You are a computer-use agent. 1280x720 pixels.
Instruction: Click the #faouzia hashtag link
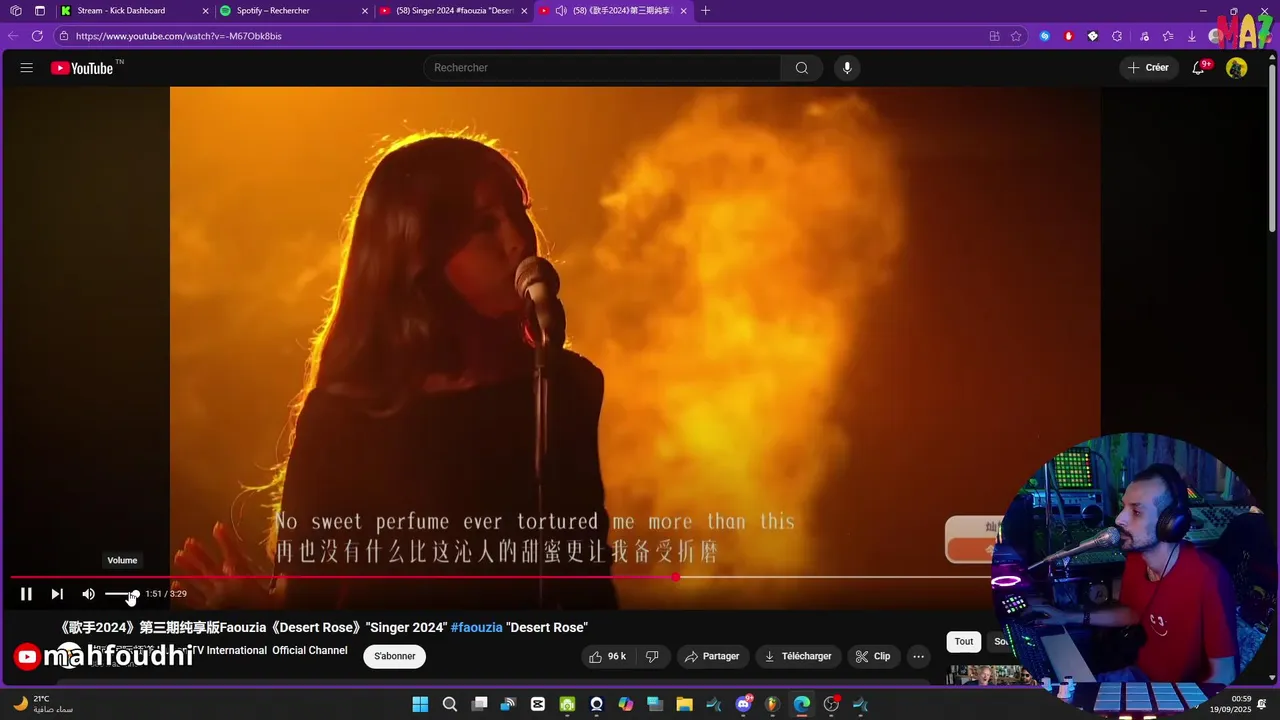[477, 627]
